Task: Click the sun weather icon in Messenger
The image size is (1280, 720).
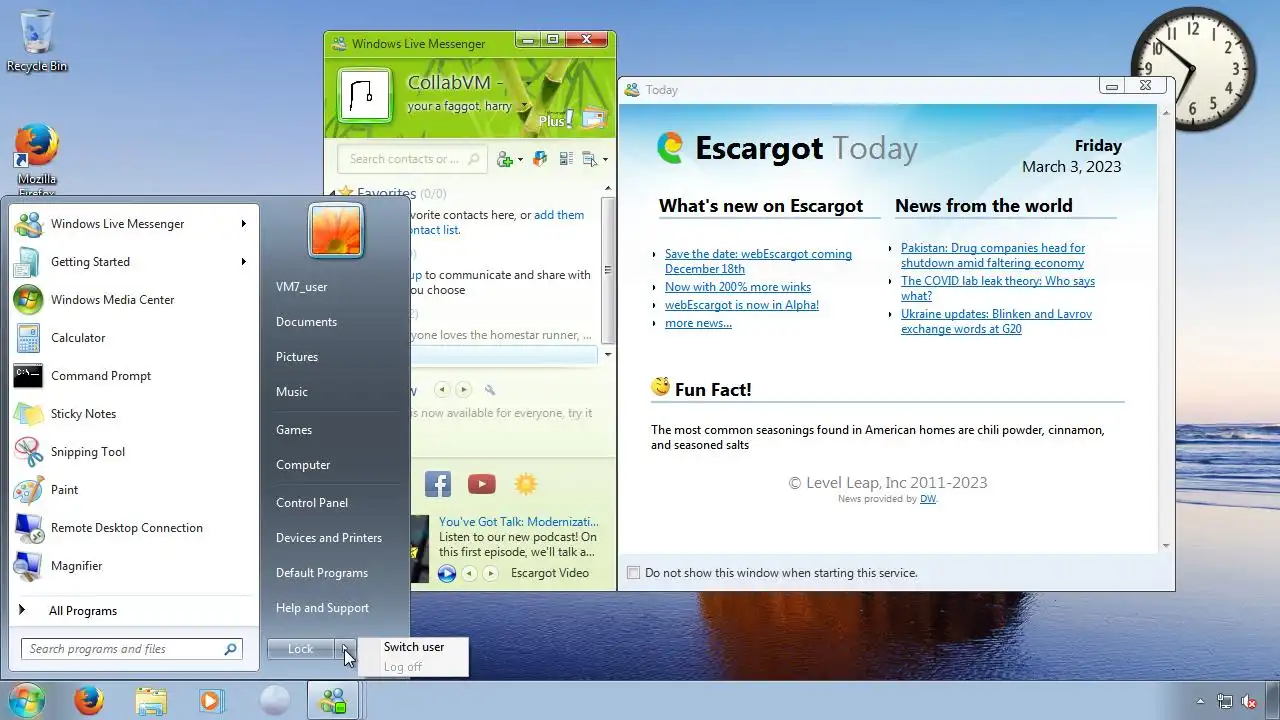Action: coord(525,485)
